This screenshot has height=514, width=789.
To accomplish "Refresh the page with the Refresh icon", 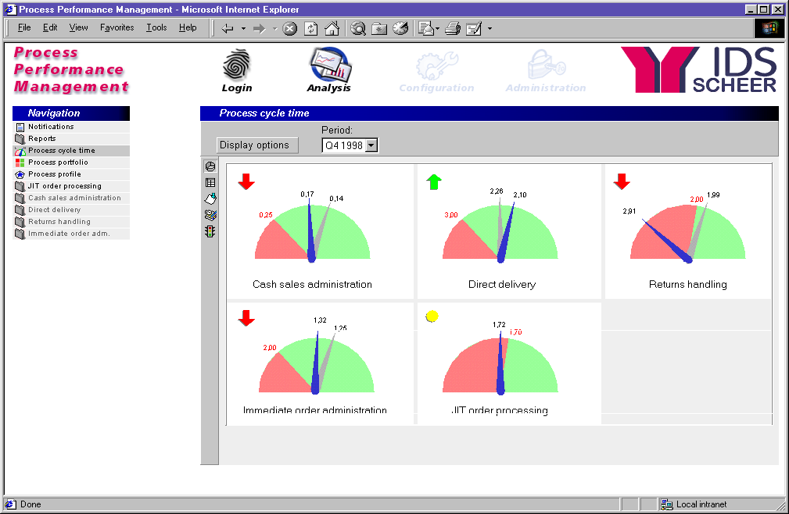I will point(311,29).
